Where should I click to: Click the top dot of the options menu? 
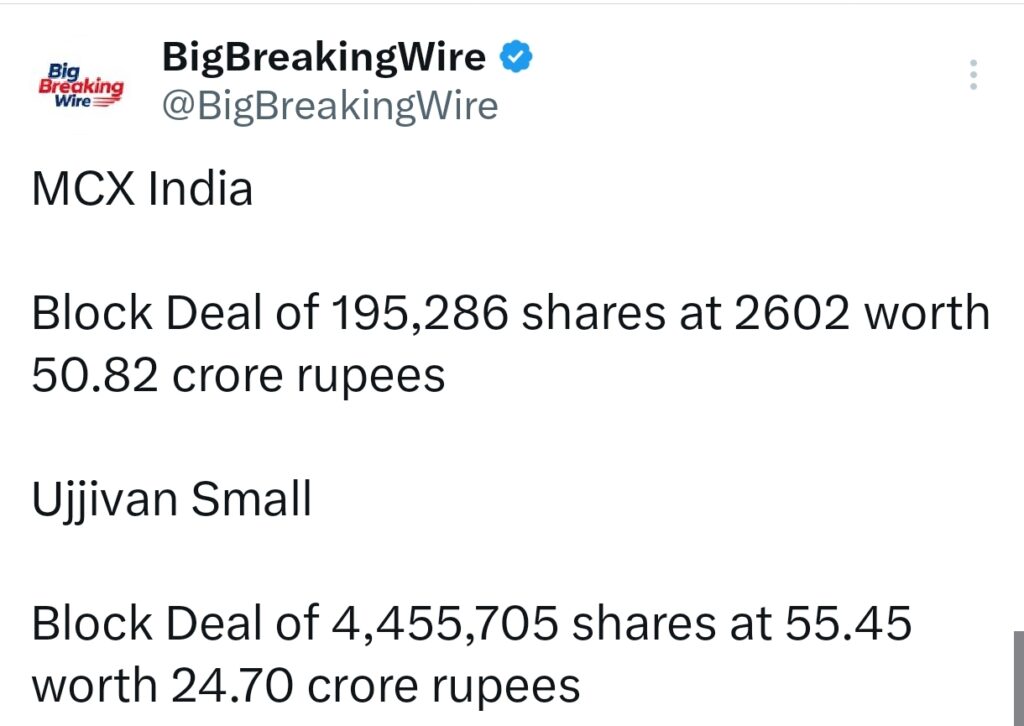[x=972, y=62]
